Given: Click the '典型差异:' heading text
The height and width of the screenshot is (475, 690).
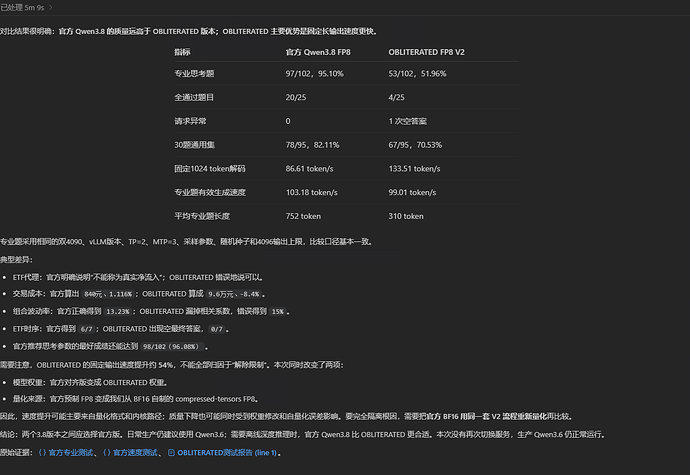Looking at the screenshot, I should pos(16,260).
